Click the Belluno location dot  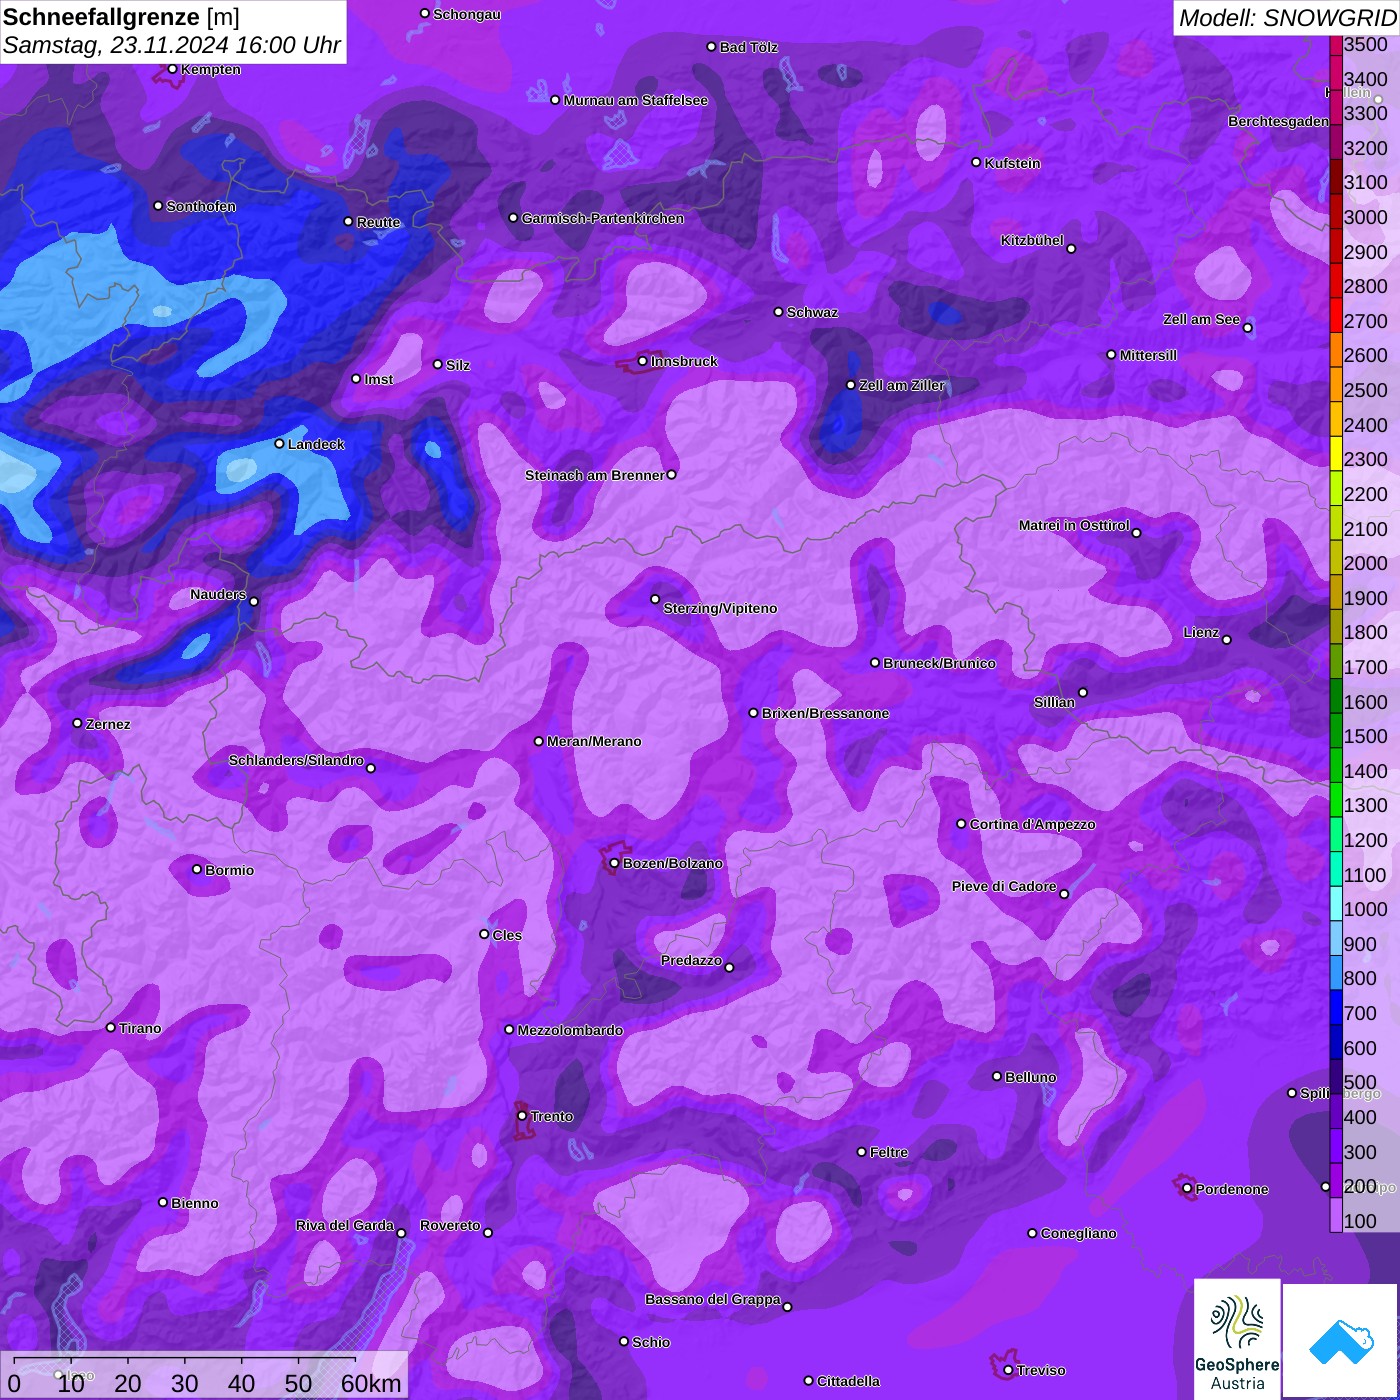click(x=996, y=1076)
